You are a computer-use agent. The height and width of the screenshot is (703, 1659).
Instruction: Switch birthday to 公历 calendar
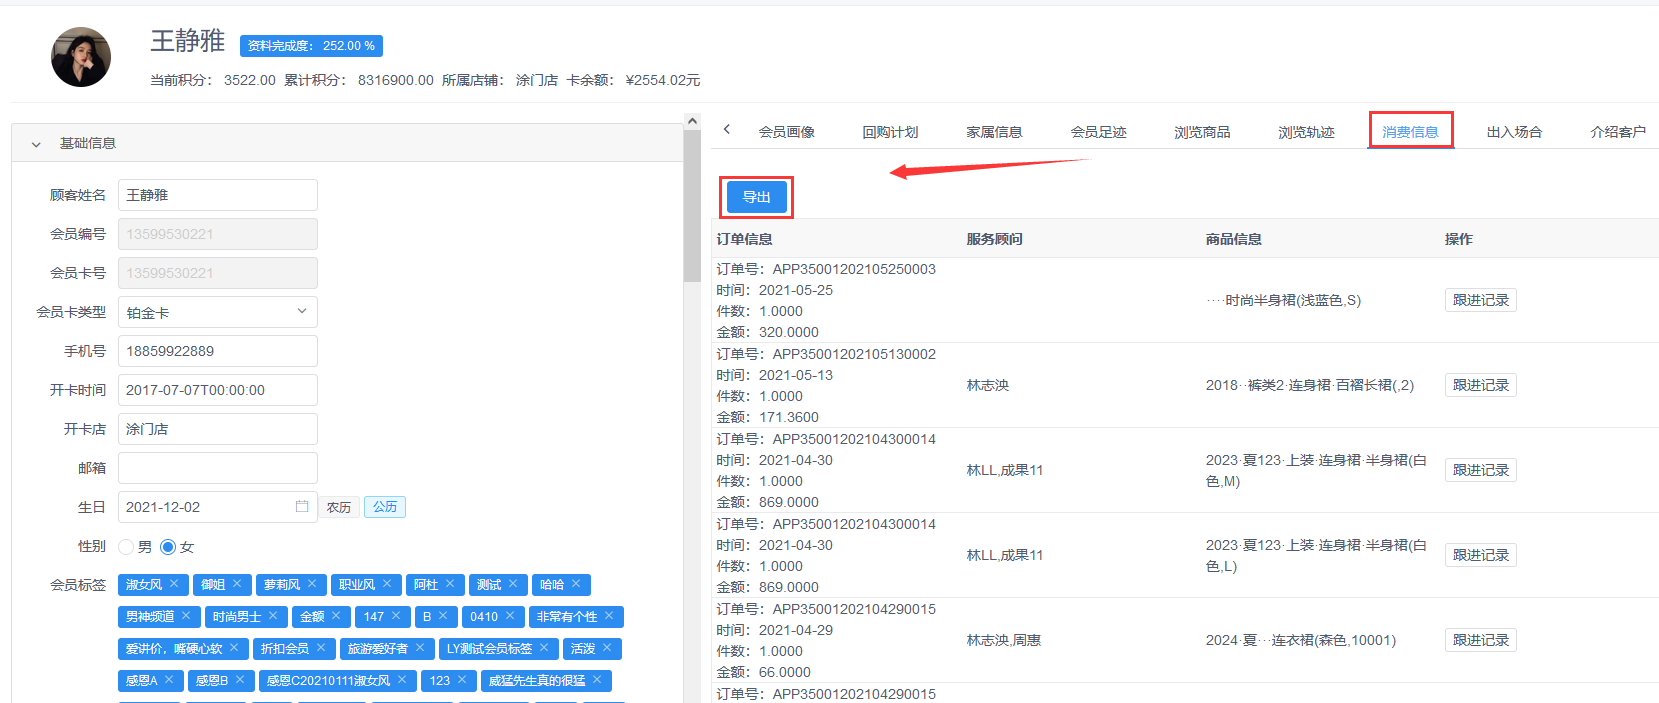pyautogui.click(x=385, y=507)
